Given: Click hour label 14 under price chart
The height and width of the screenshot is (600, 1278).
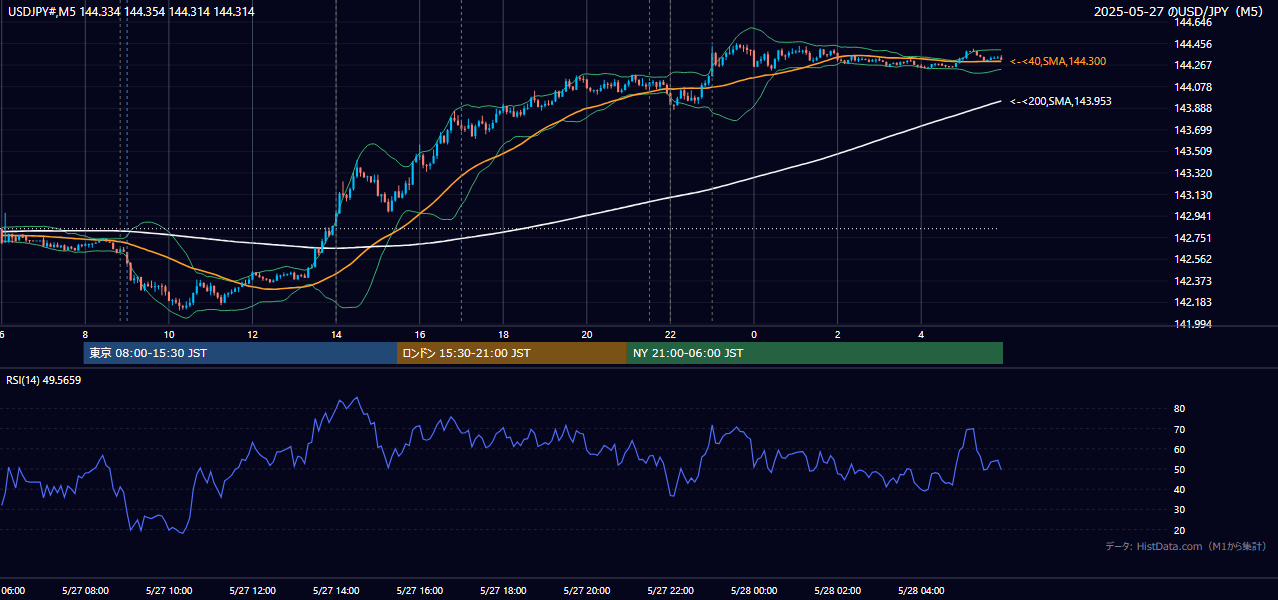Looking at the screenshot, I should (x=336, y=334).
